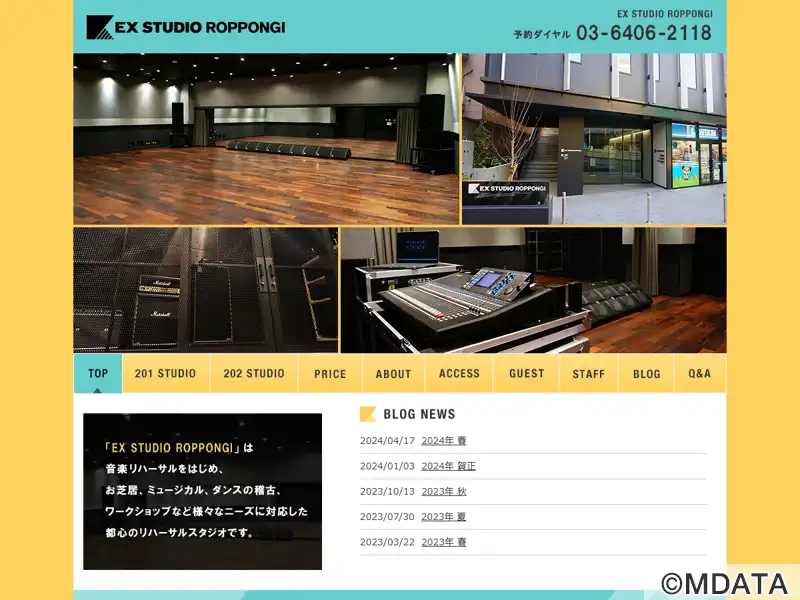Click the small EX STUDIO ROPPONGI text at top right

coord(665,14)
